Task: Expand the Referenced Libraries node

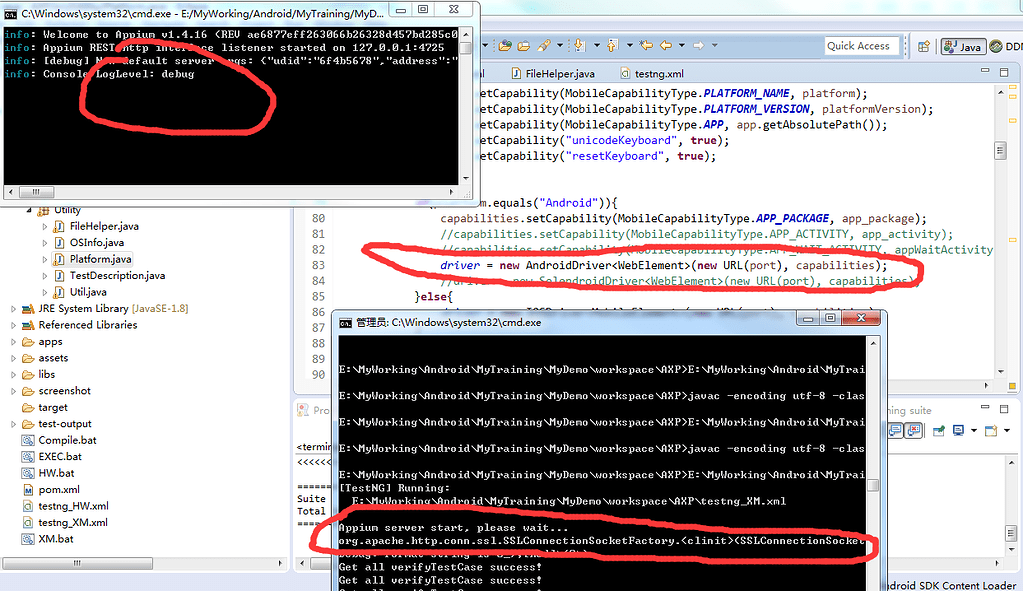Action: click(13, 325)
